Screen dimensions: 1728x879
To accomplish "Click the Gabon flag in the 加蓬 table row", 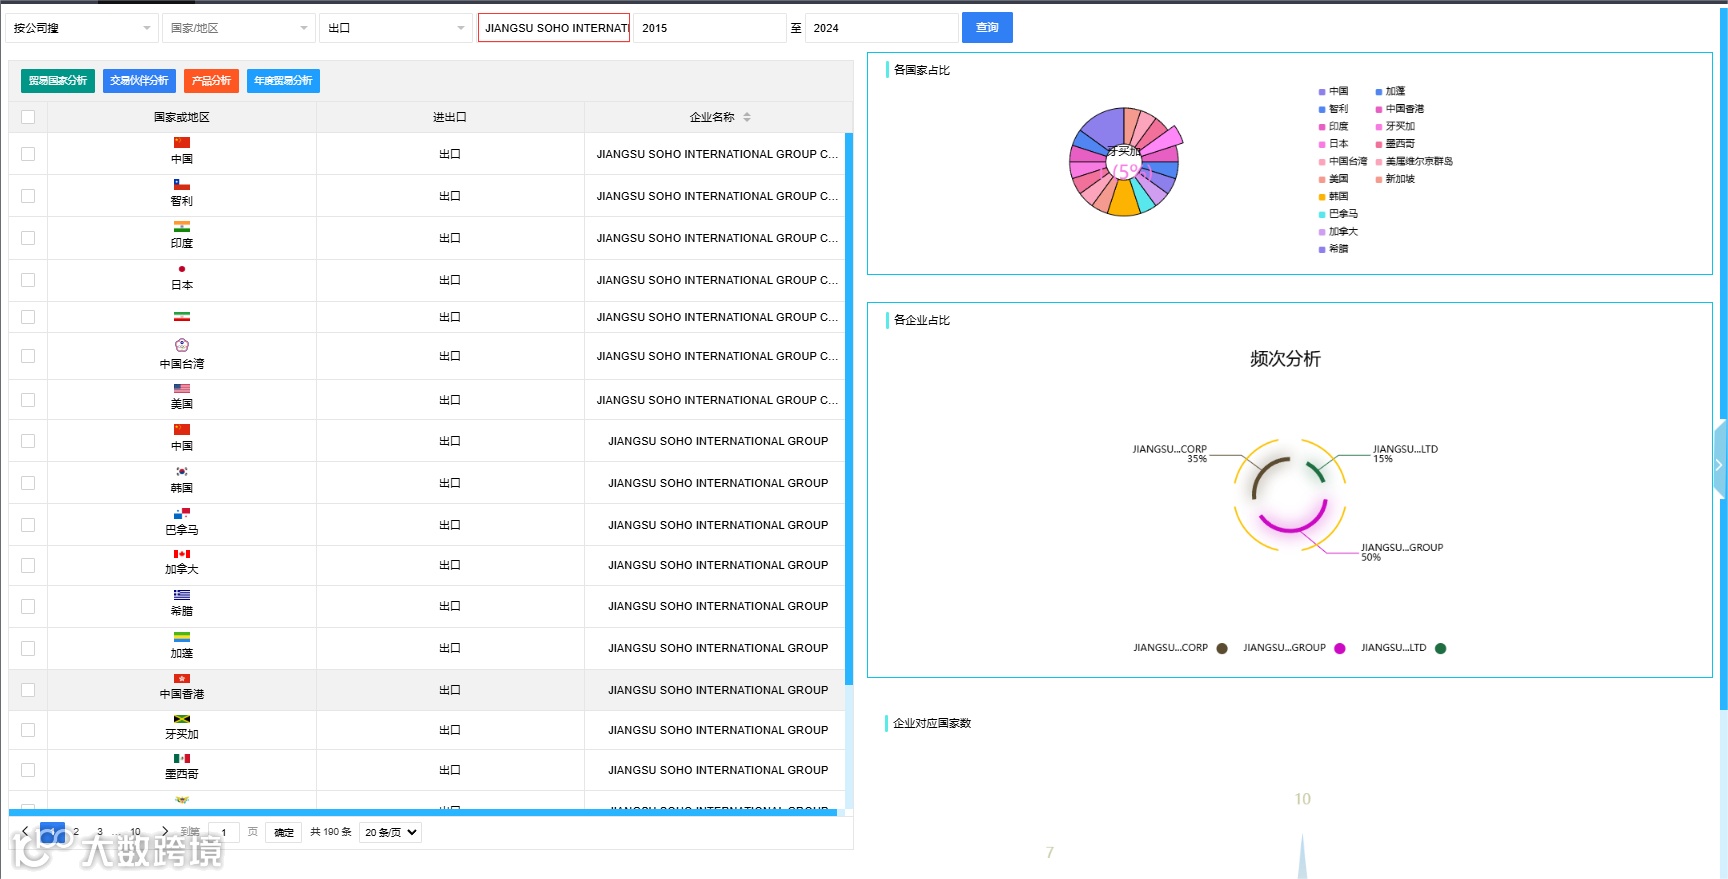I will pos(181,637).
